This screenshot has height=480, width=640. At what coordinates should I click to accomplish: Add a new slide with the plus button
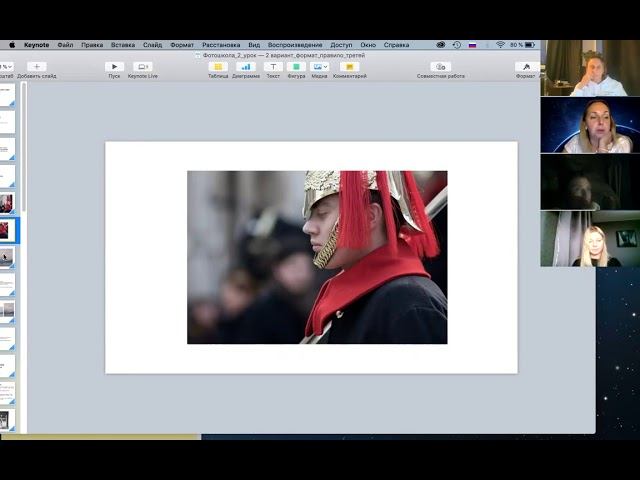[x=37, y=67]
